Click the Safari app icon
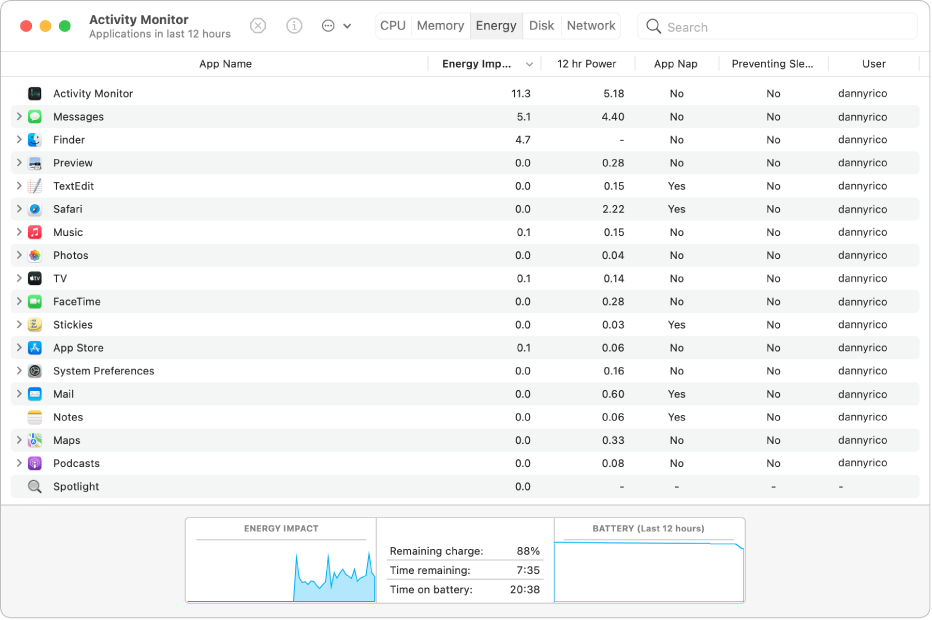 (35, 209)
